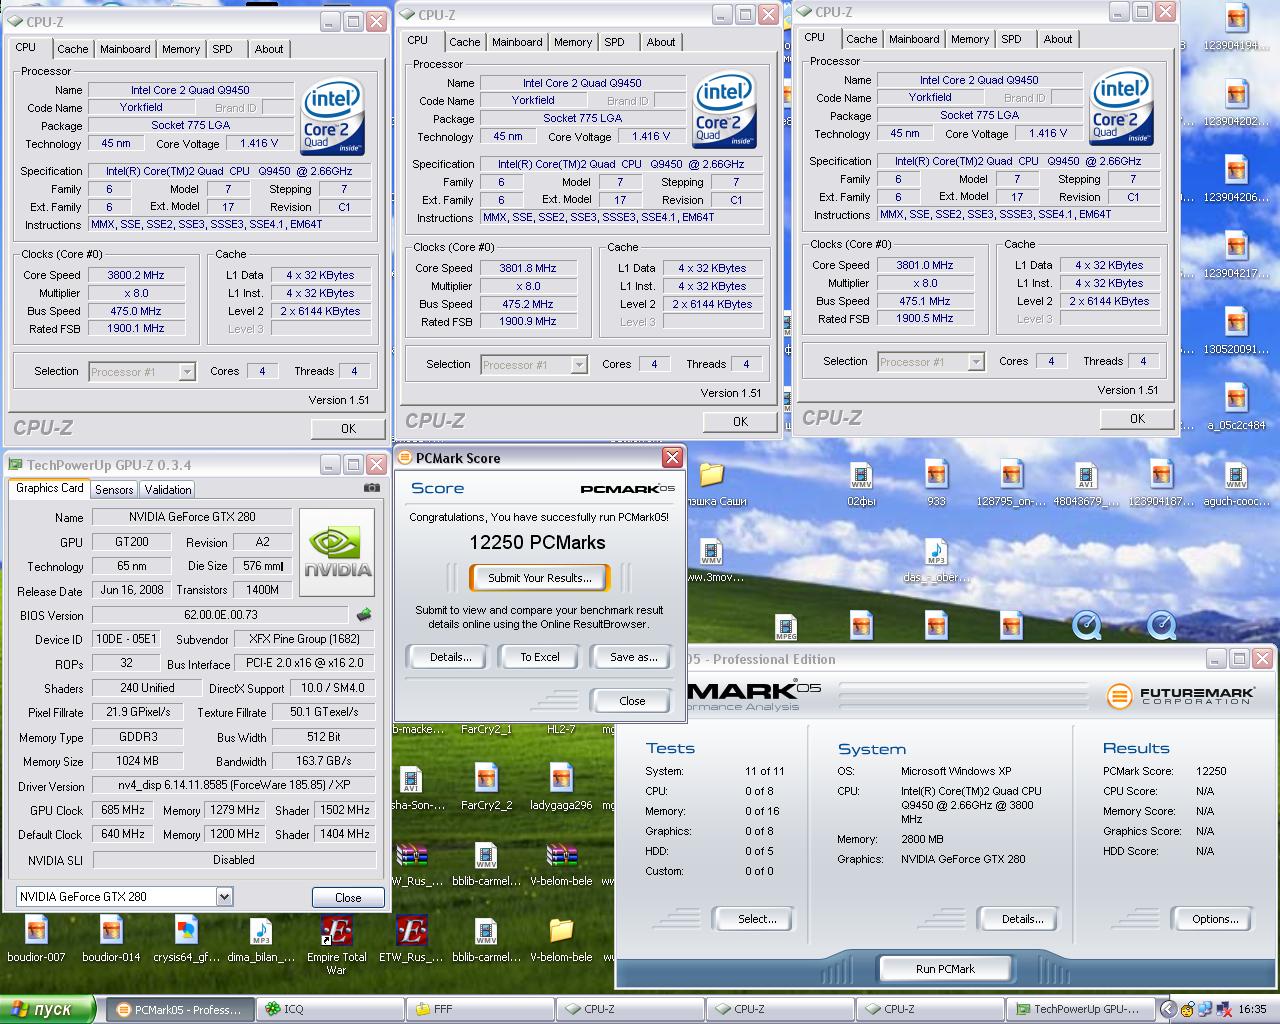Click the Close button in GPU-Z

[348, 897]
